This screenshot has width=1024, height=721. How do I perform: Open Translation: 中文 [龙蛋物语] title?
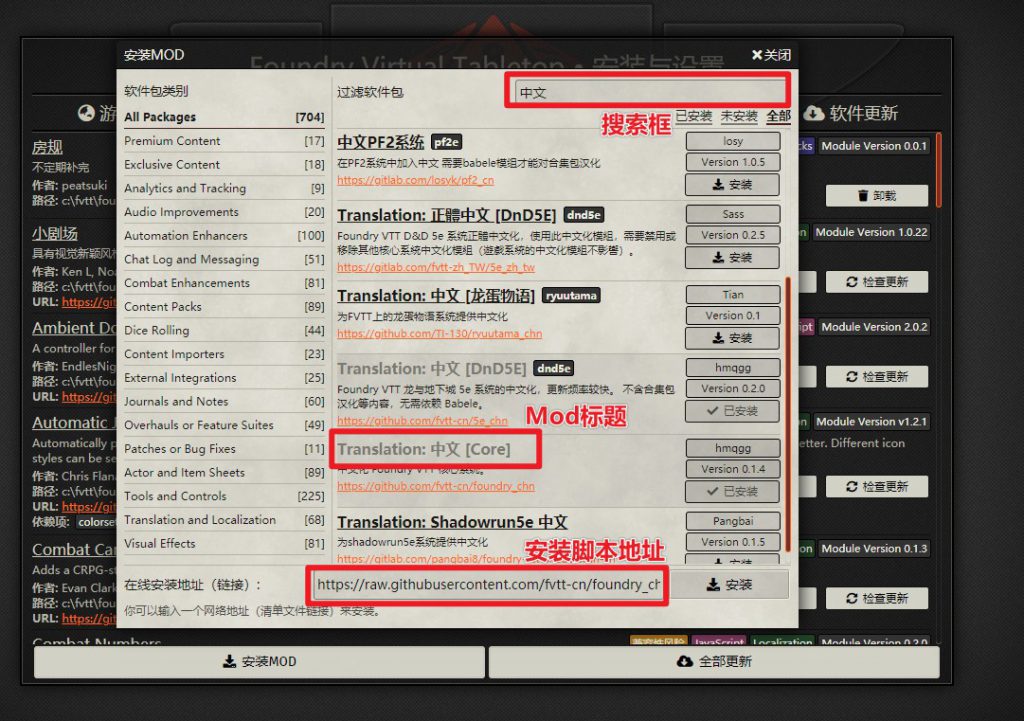436,296
